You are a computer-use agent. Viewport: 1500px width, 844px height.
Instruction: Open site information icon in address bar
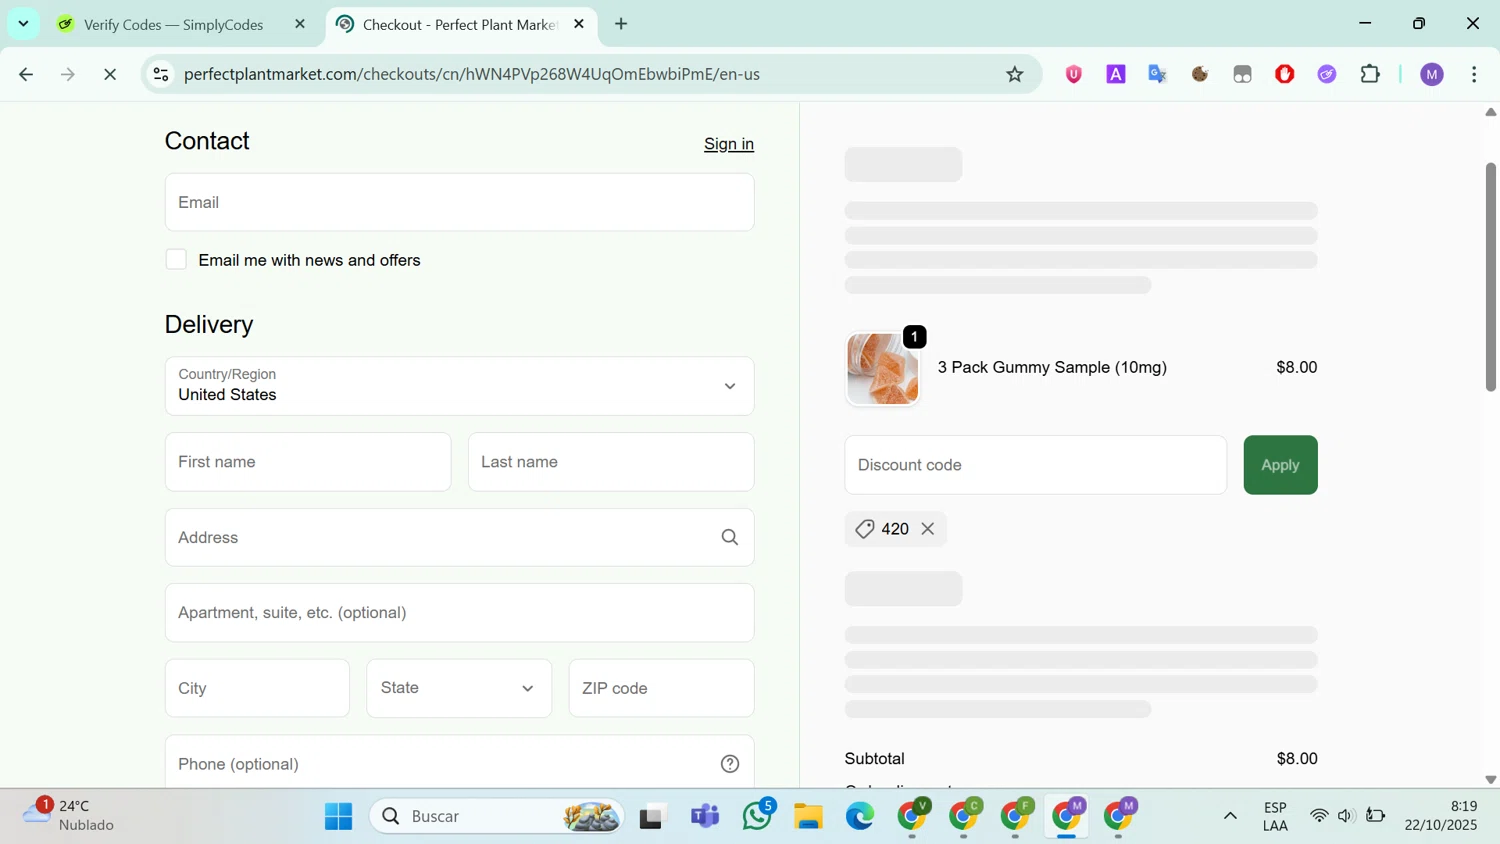[161, 74]
